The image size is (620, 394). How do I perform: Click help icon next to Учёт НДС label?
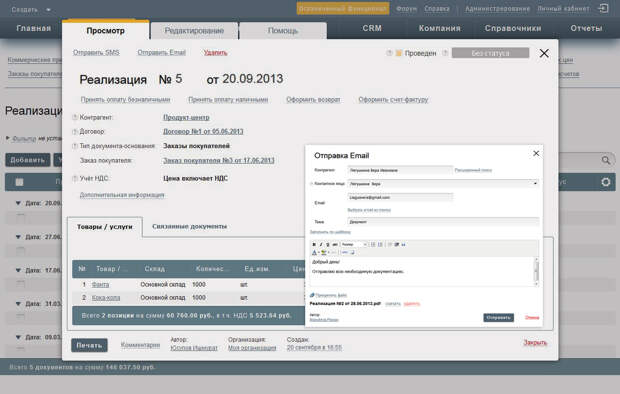pos(75,179)
